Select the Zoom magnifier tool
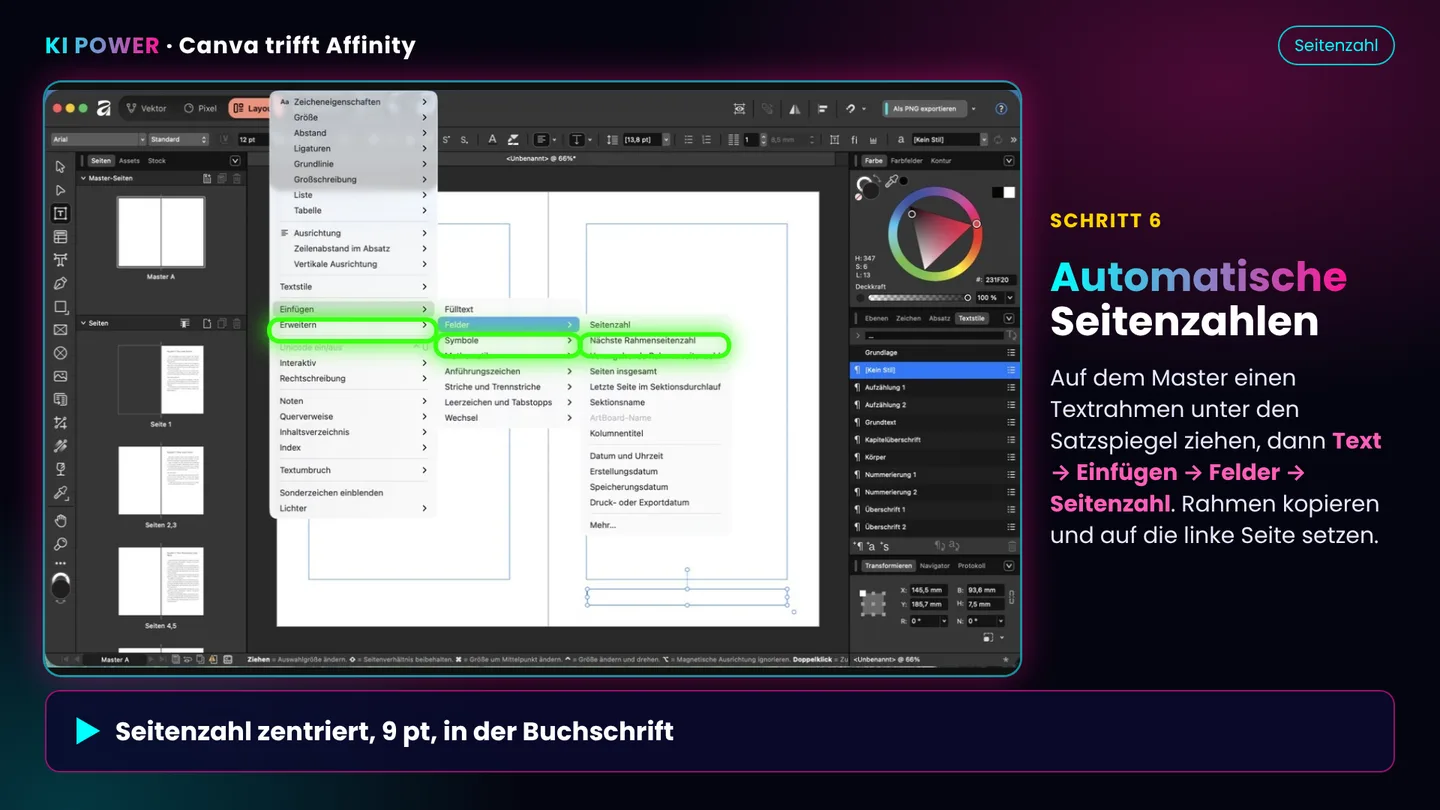Image resolution: width=1440 pixels, height=810 pixels. pos(61,544)
